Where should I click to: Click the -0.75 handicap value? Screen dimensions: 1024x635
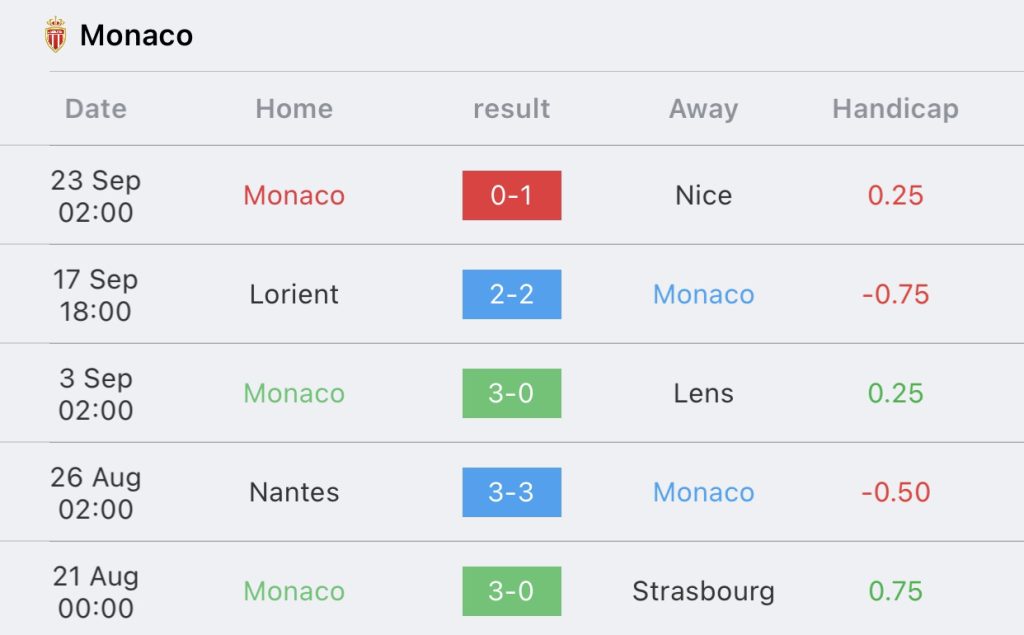tap(895, 294)
